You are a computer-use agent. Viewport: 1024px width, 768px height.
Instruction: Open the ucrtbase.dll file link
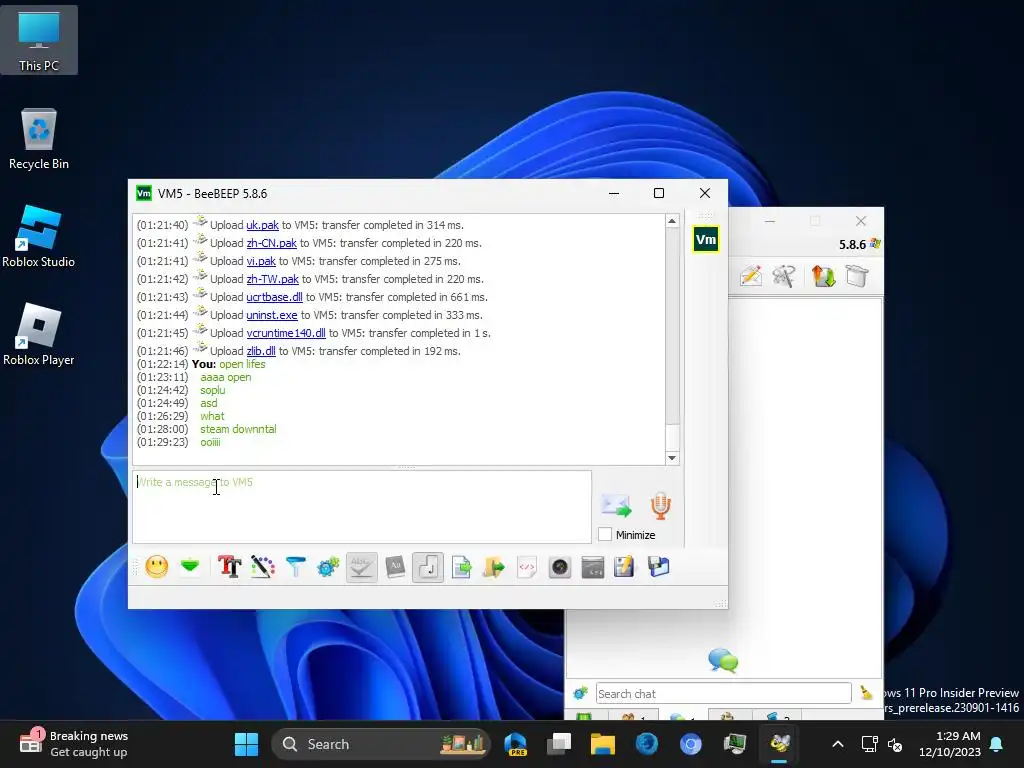pyautogui.click(x=274, y=296)
